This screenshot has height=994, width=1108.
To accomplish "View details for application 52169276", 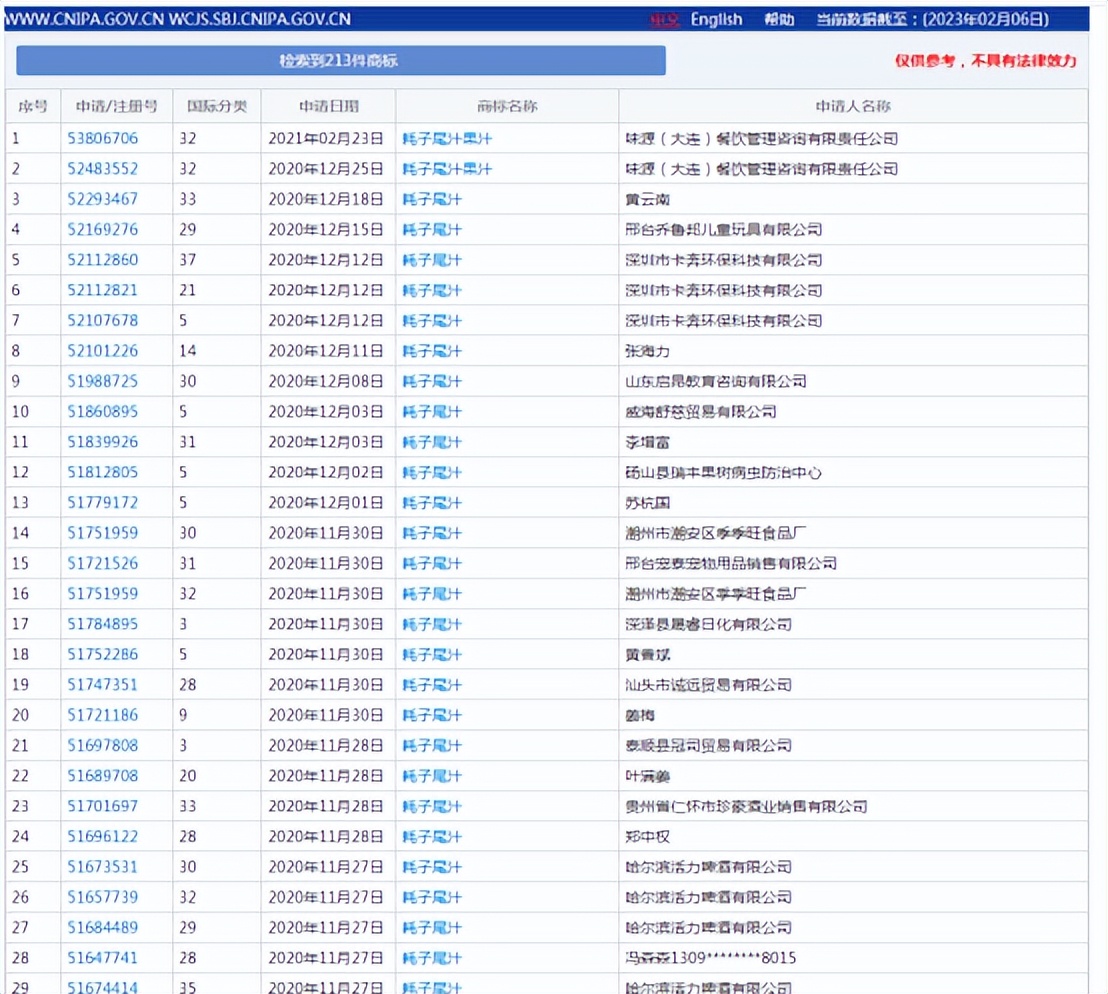I will (103, 229).
